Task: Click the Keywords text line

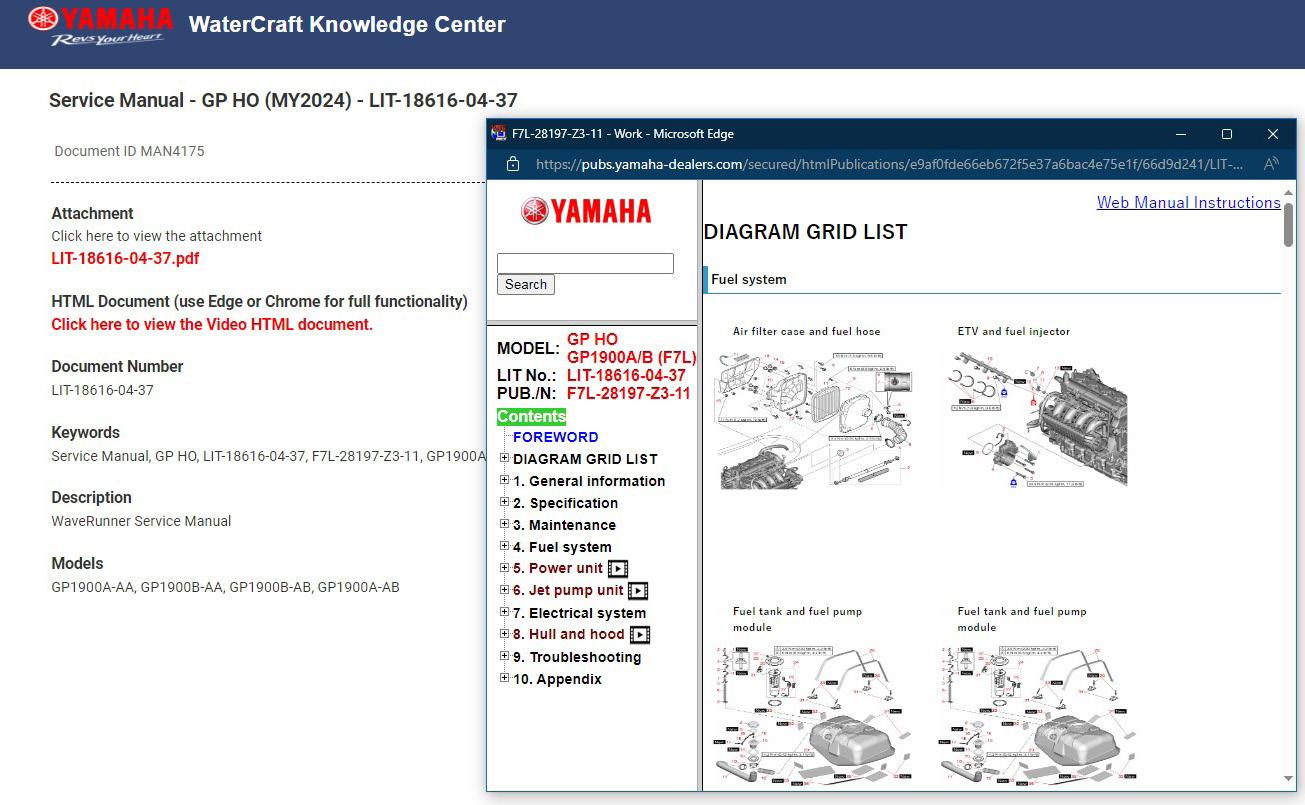Action: pyautogui.click(x=268, y=456)
